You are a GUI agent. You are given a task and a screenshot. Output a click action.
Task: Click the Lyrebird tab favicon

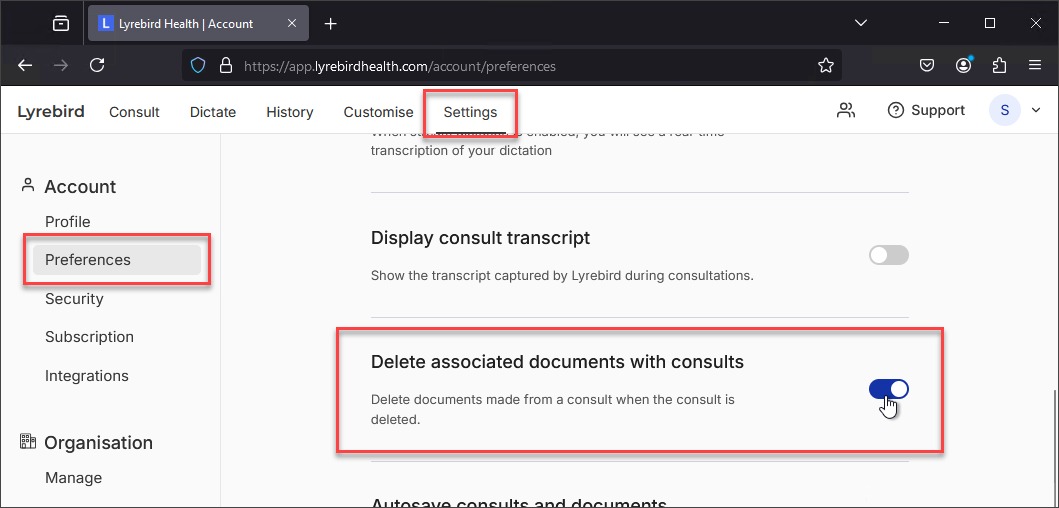tap(105, 24)
